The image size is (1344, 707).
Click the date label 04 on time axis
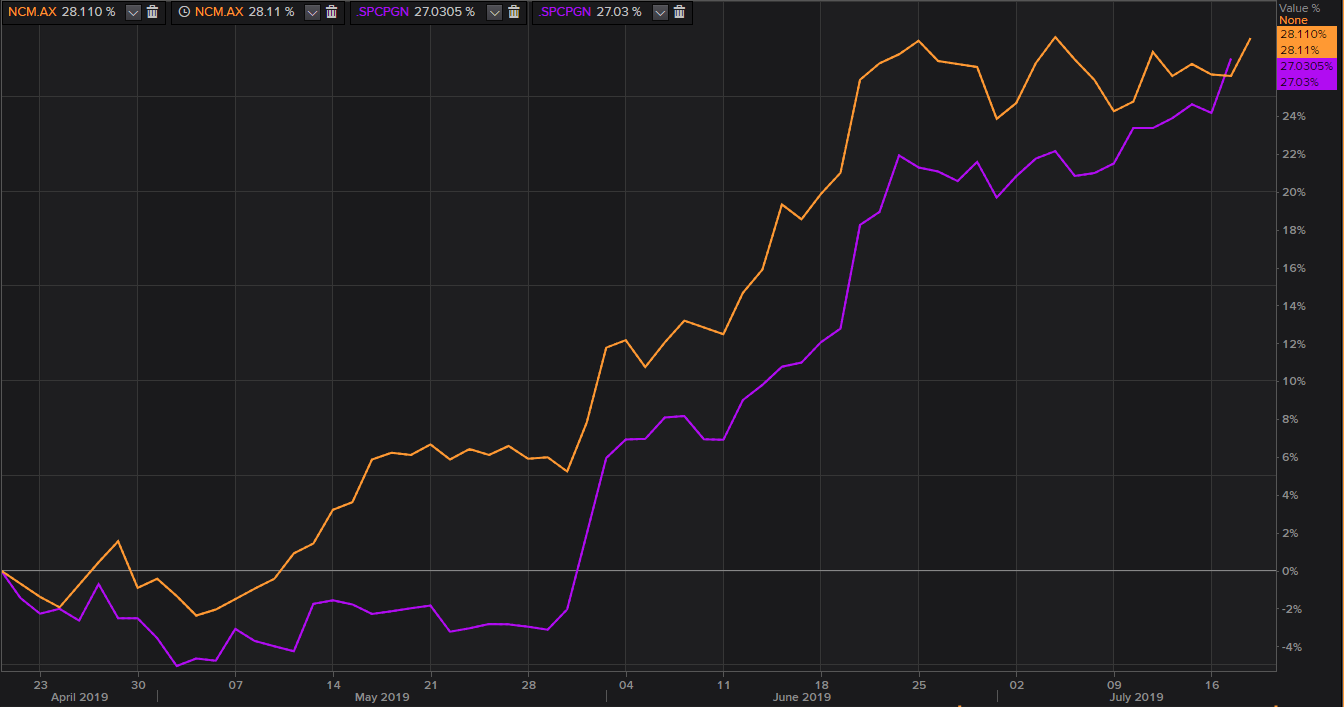[x=626, y=685]
